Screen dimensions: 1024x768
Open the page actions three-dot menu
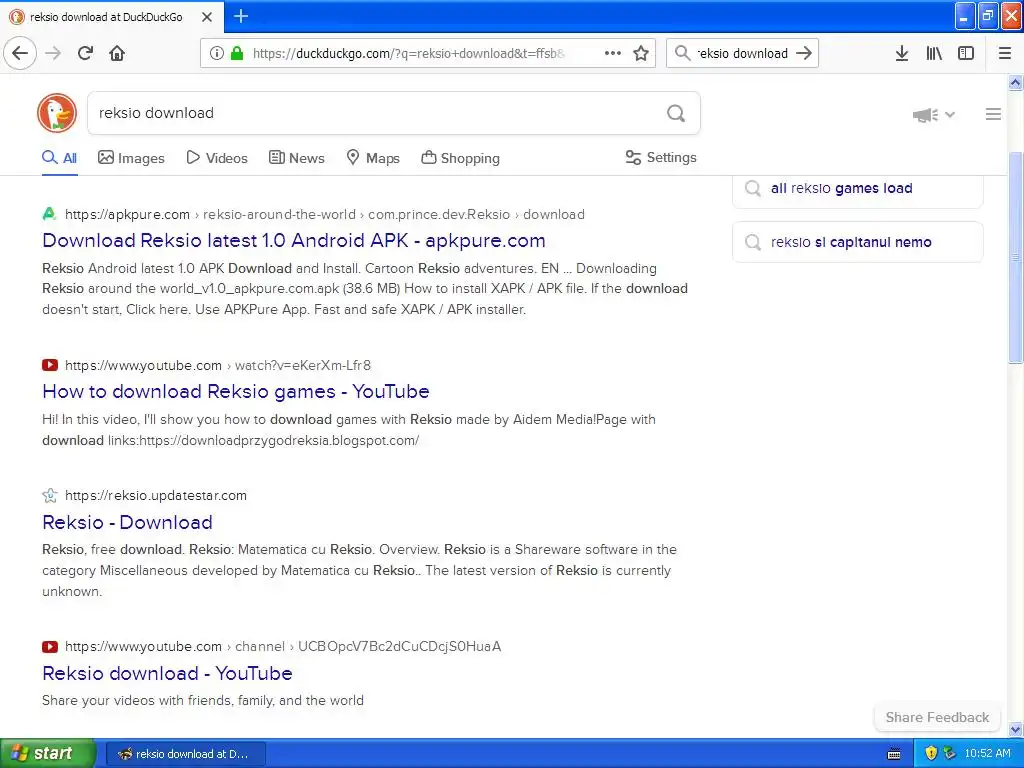point(613,53)
